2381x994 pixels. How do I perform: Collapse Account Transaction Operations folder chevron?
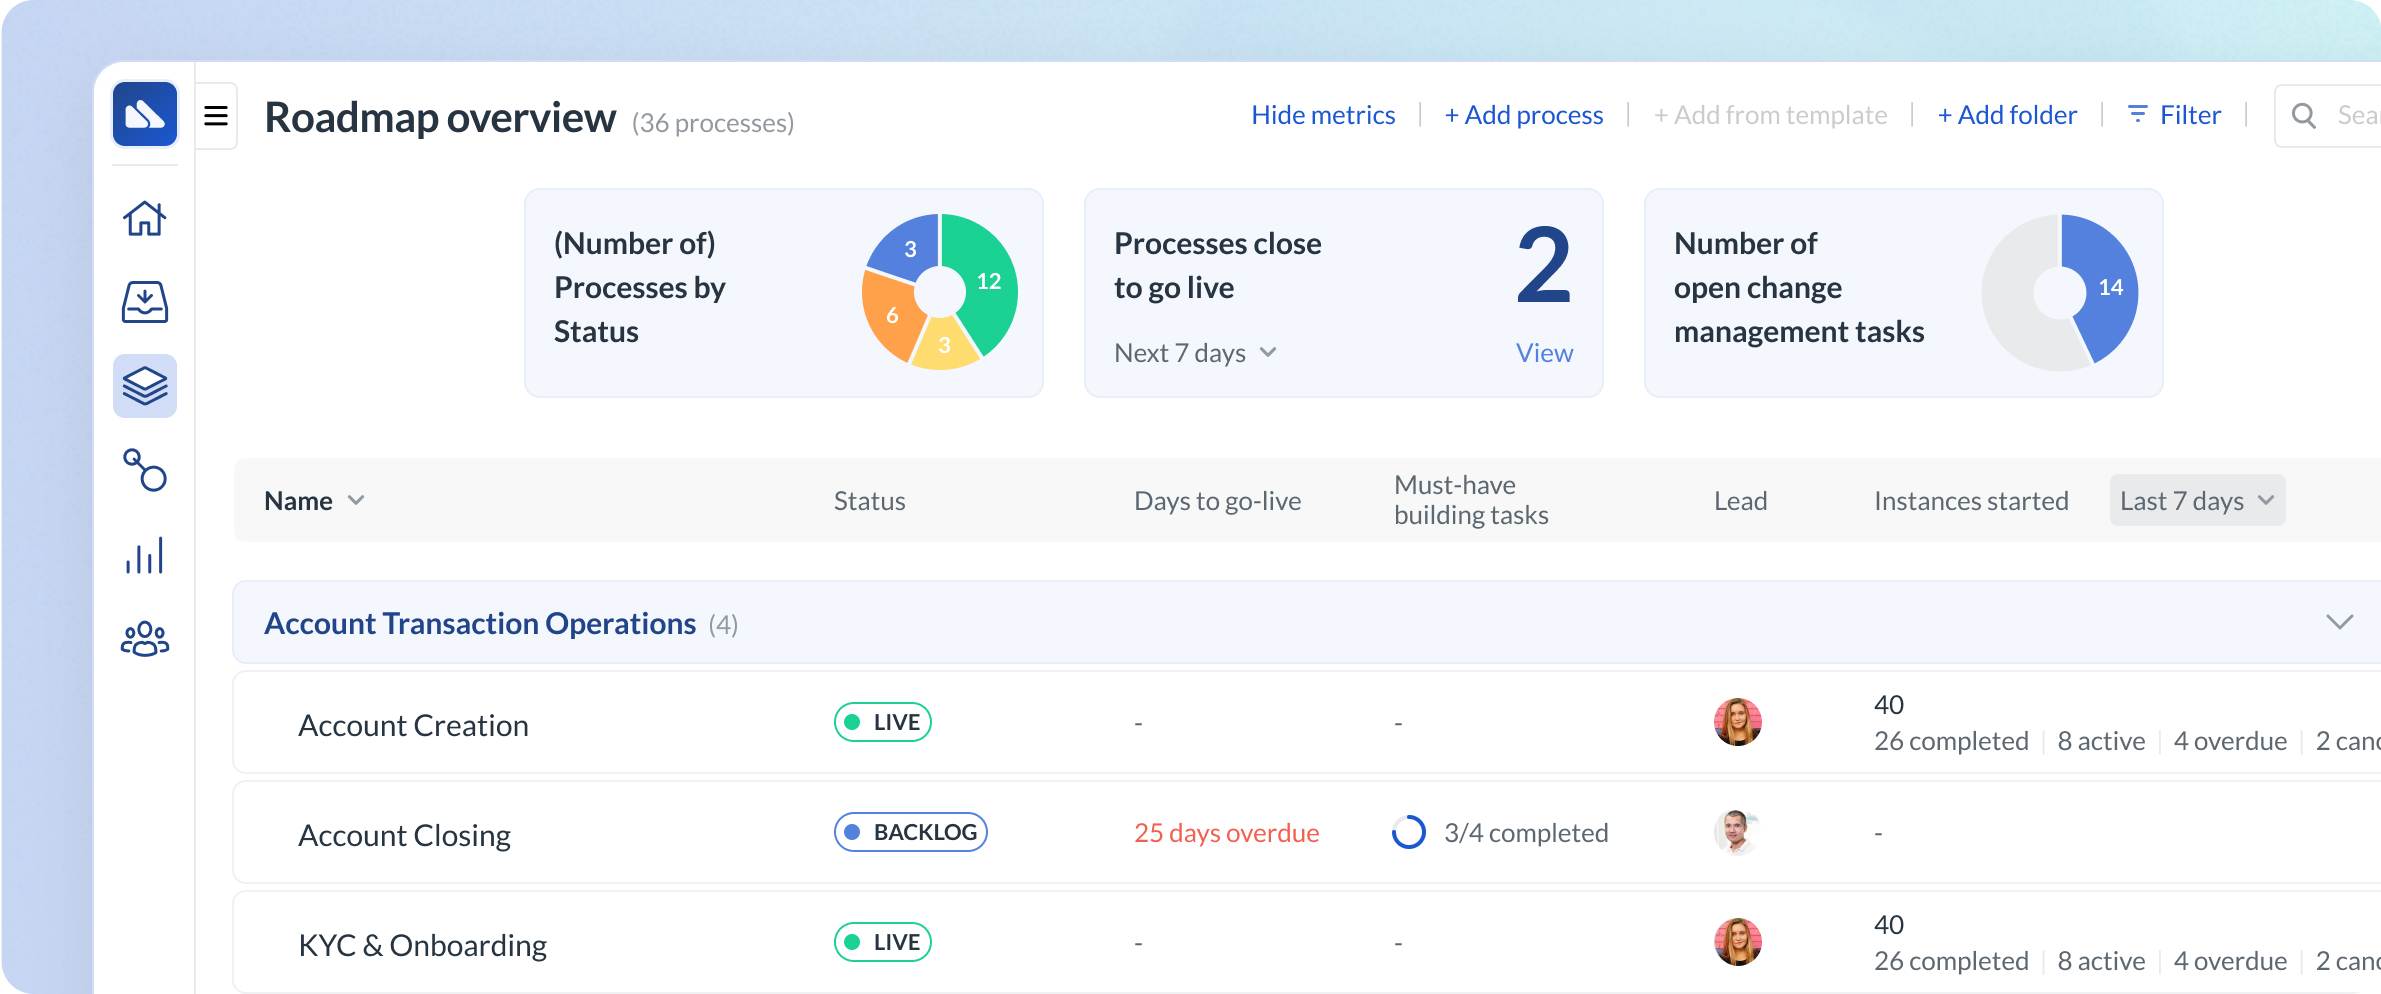coord(2339,622)
